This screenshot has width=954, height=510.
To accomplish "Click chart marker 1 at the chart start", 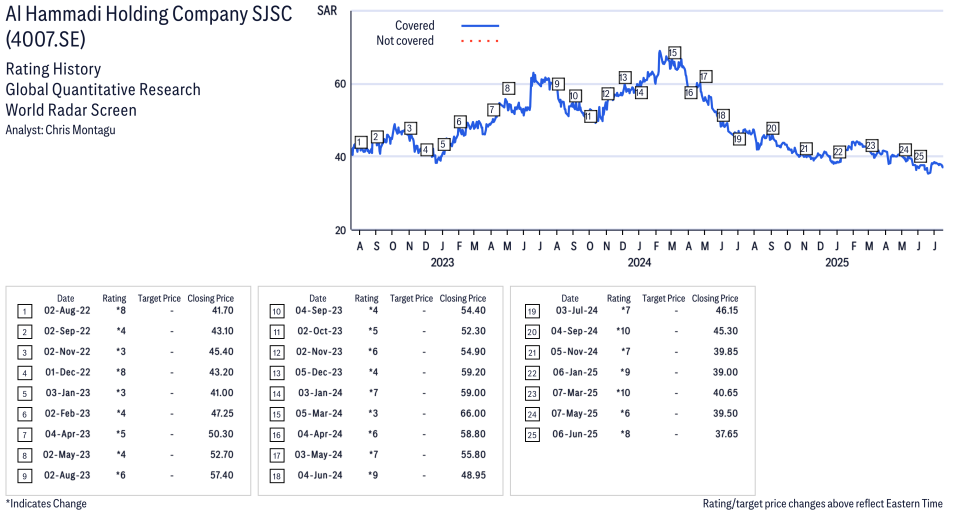I will (360, 142).
